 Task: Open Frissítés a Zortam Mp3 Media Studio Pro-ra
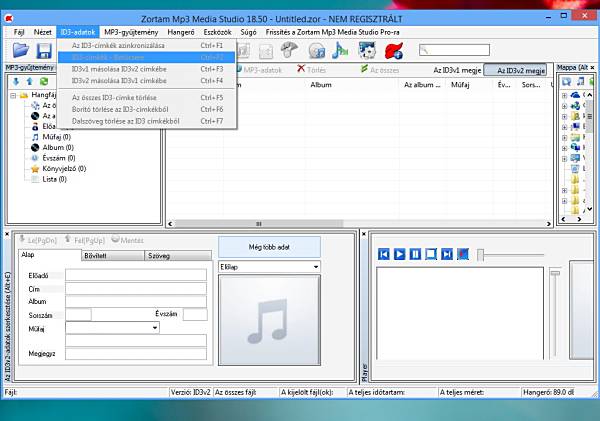(x=333, y=32)
